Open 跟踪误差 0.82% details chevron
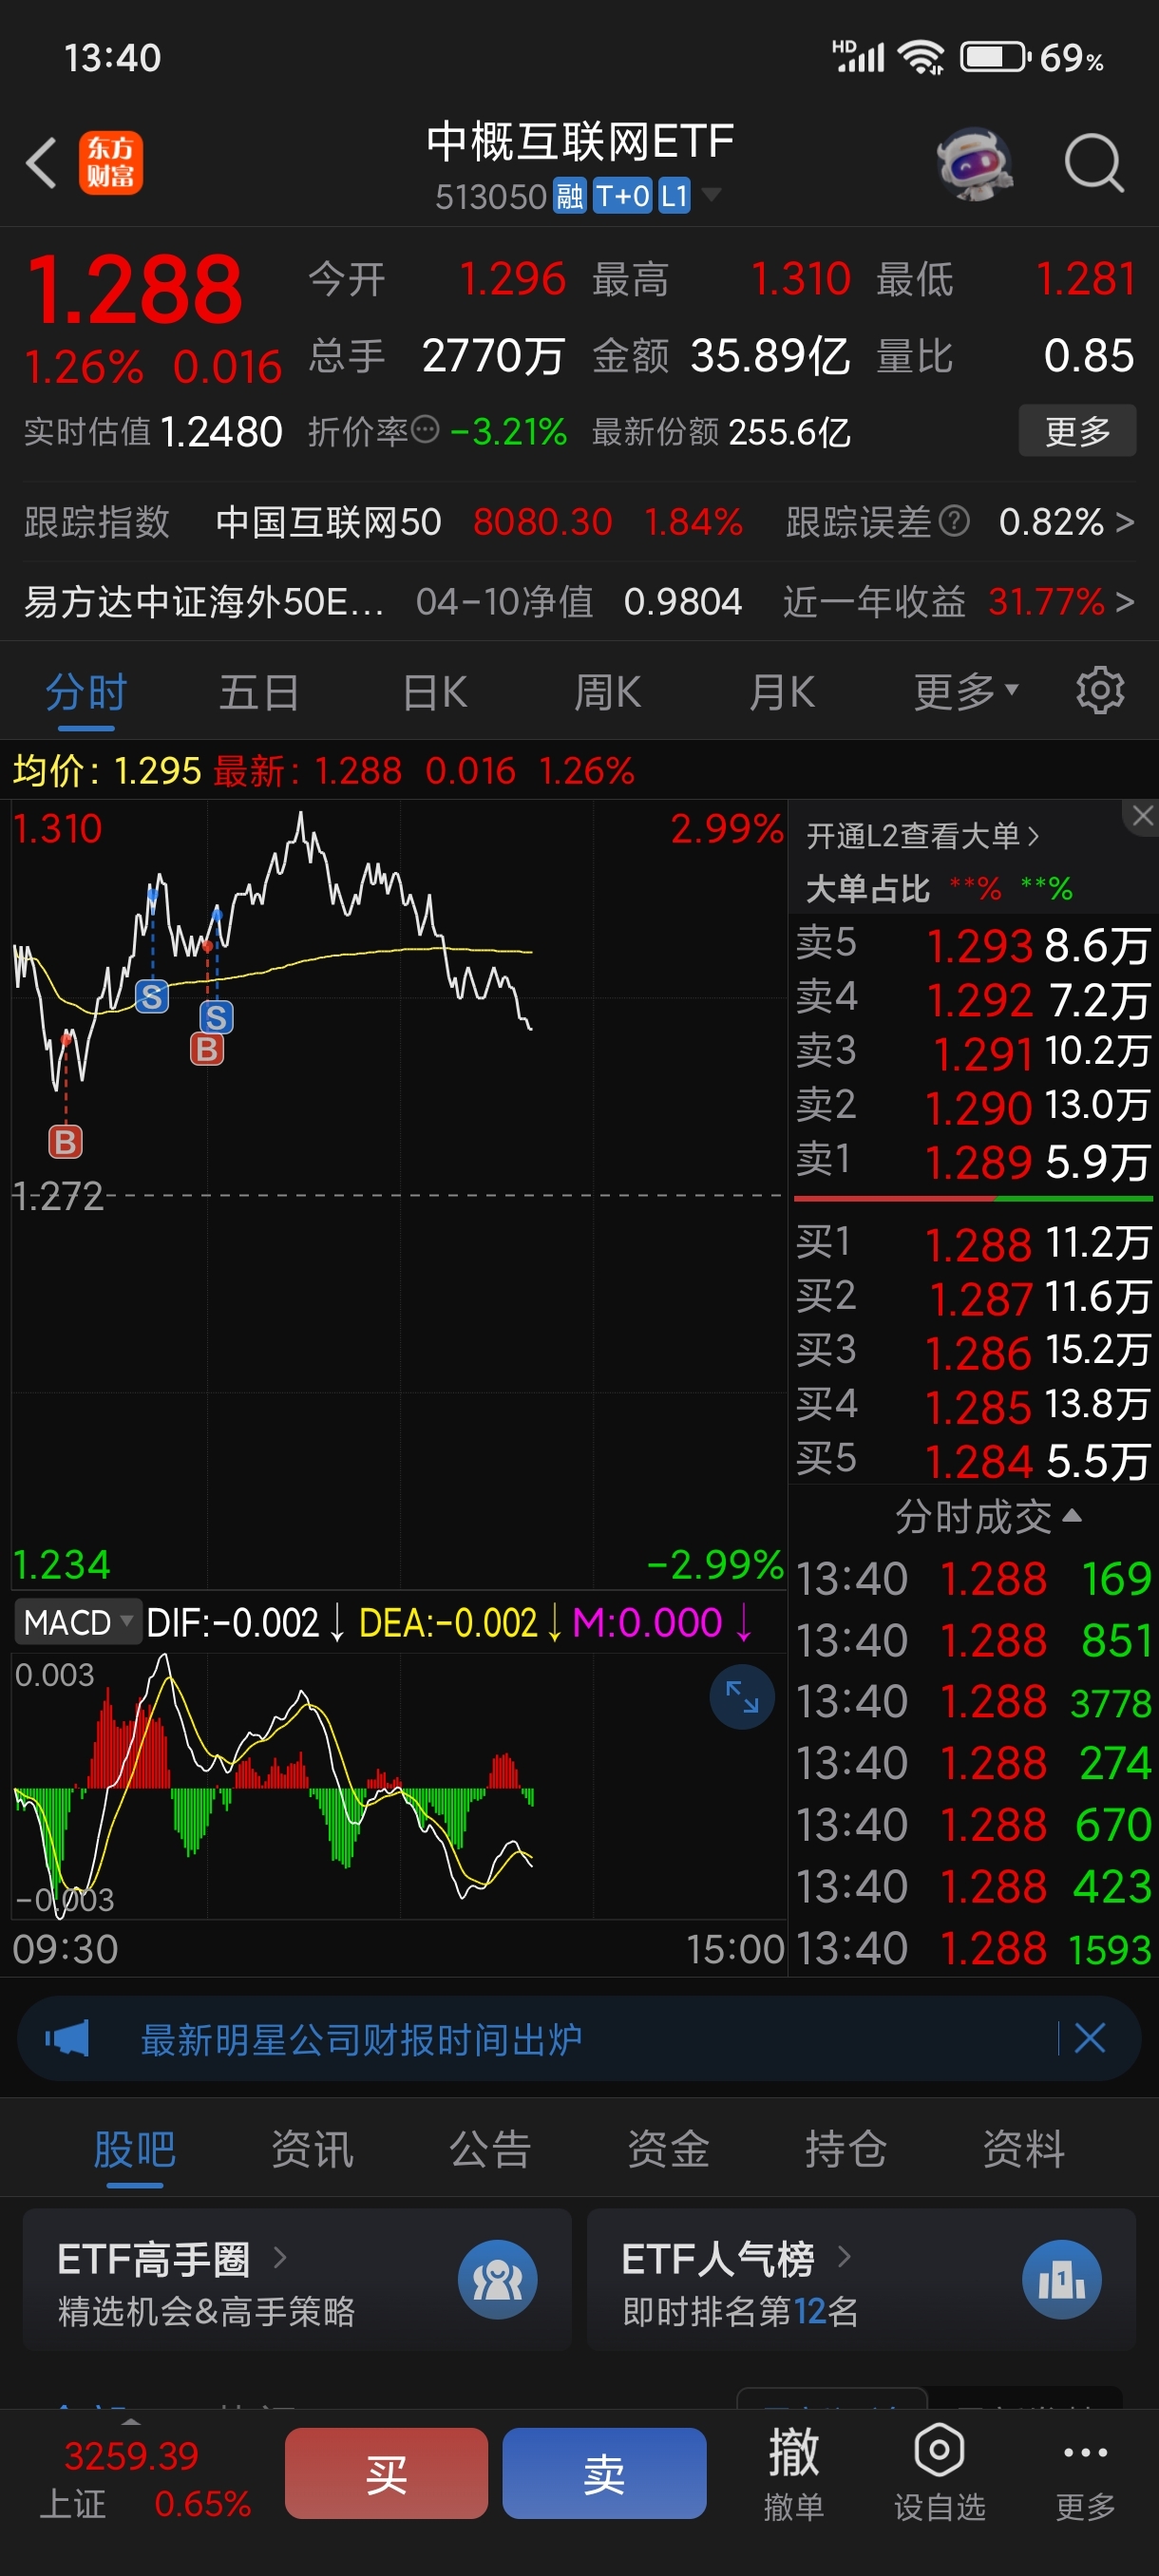This screenshot has width=1159, height=2576. click(1124, 521)
